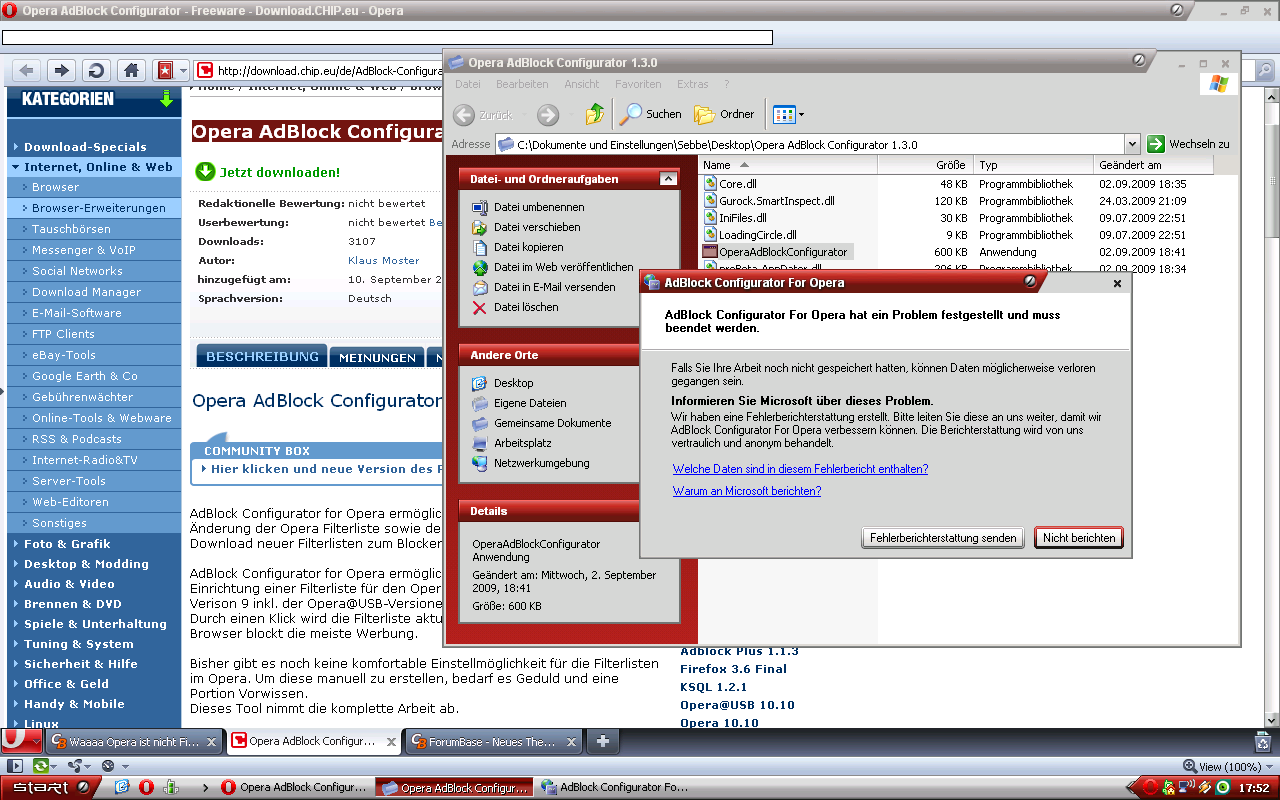Viewport: 1280px width, 800px height.
Task: Open the Ansicht menu in Explorer
Action: 582,85
